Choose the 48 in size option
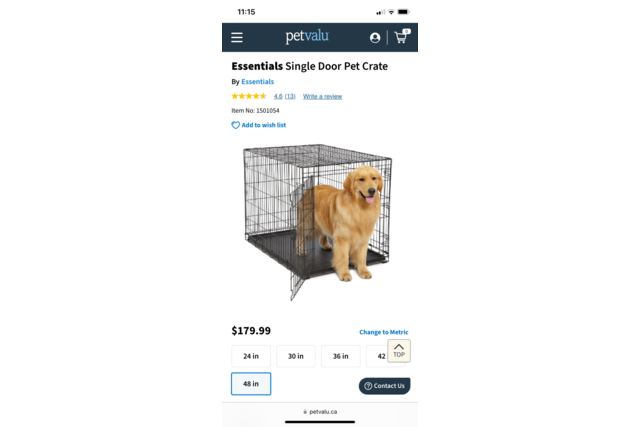 (x=251, y=384)
